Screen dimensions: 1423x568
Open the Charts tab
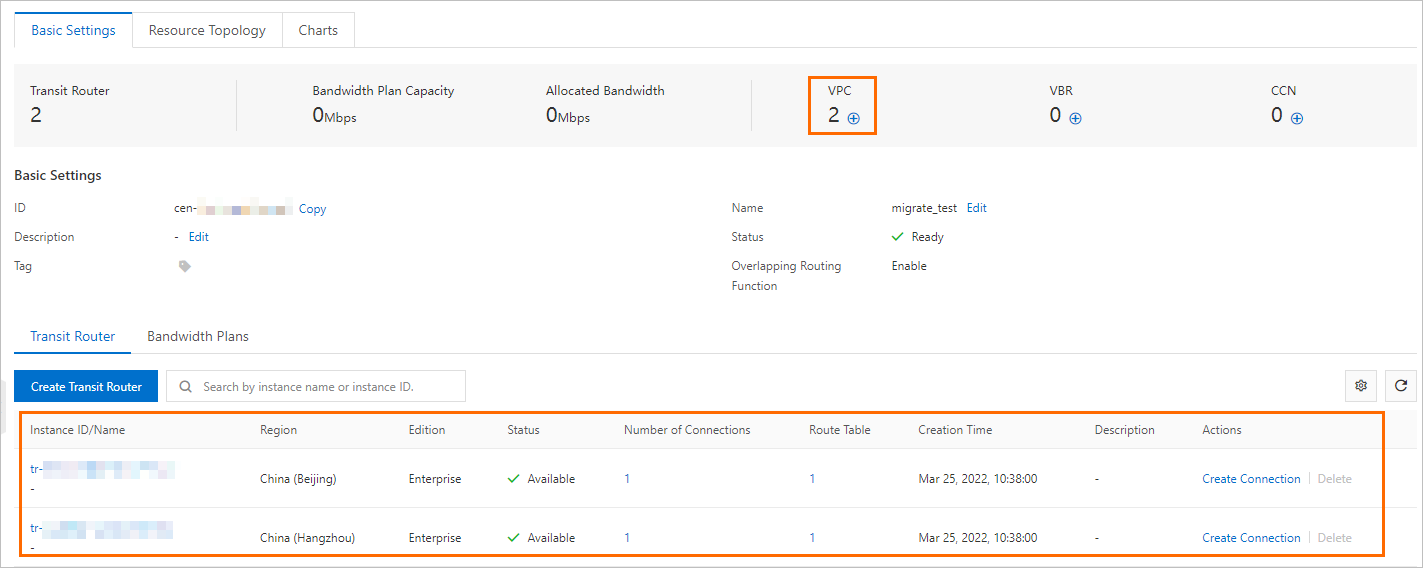pos(318,30)
